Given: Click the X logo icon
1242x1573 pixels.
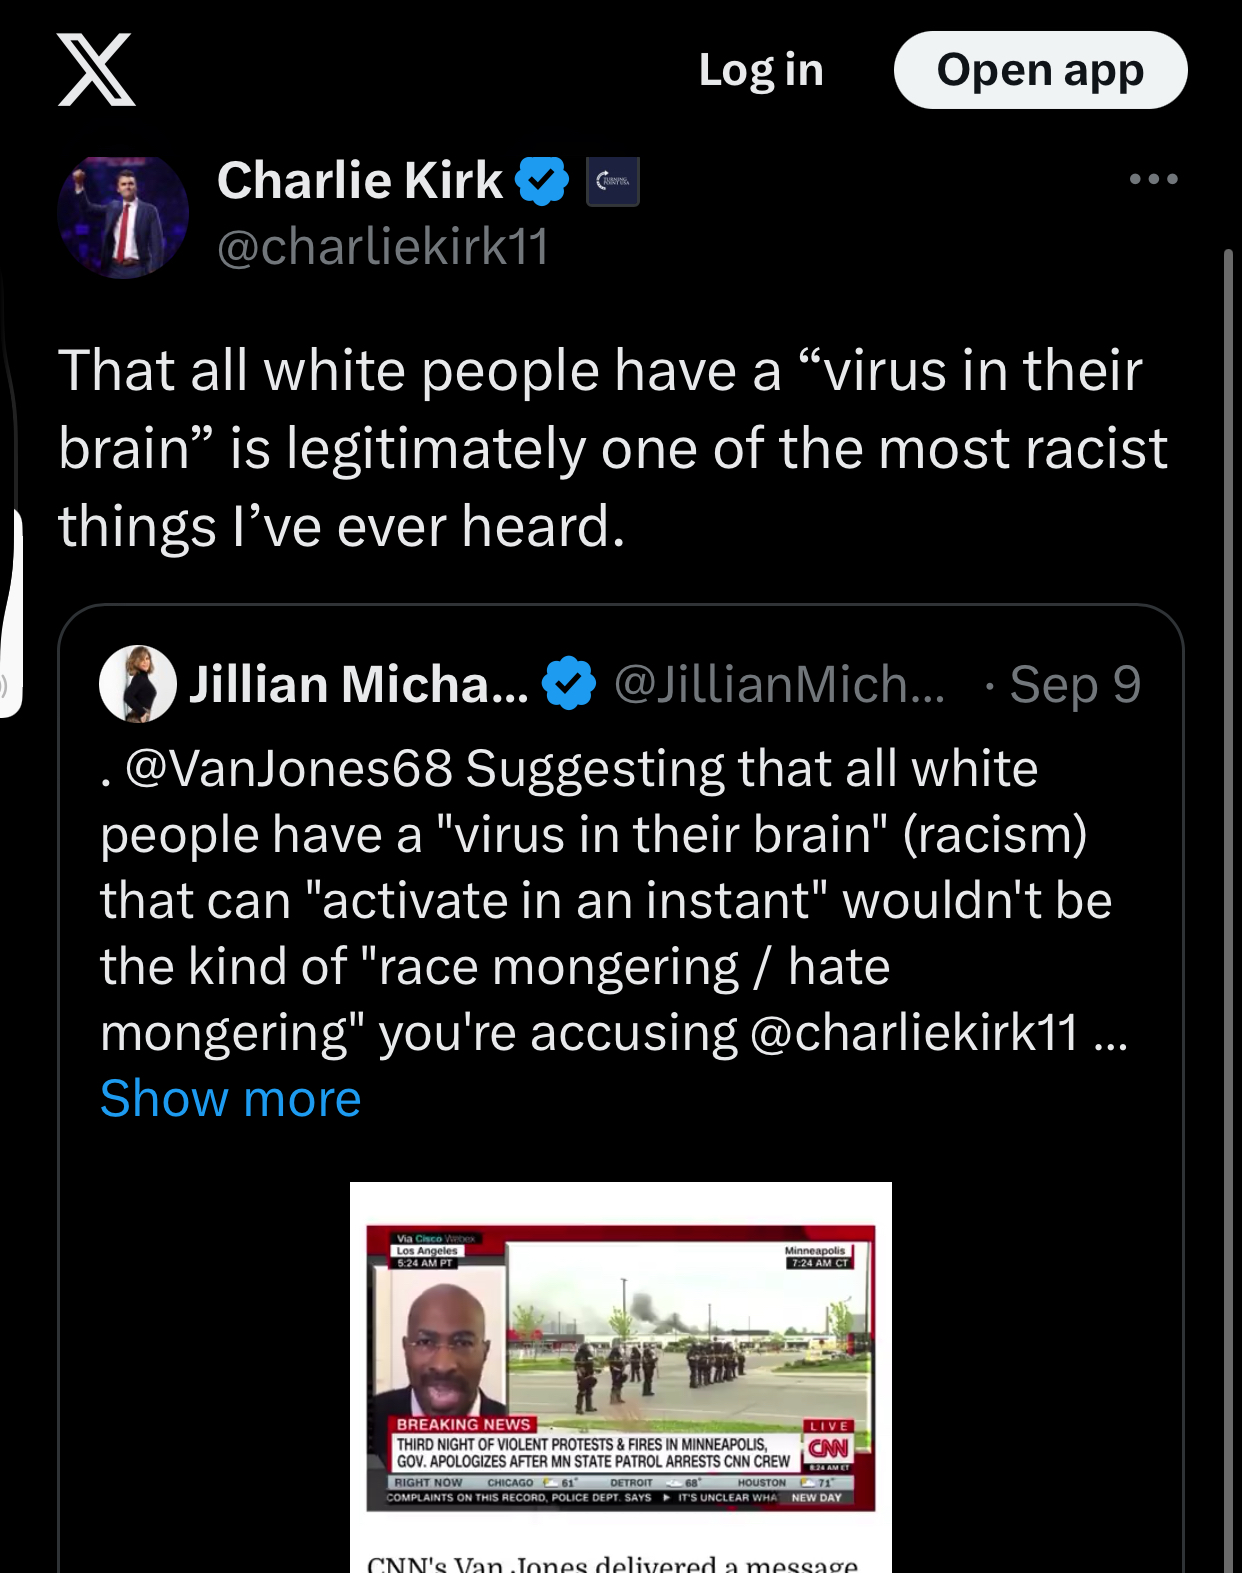Looking at the screenshot, I should point(96,69).
